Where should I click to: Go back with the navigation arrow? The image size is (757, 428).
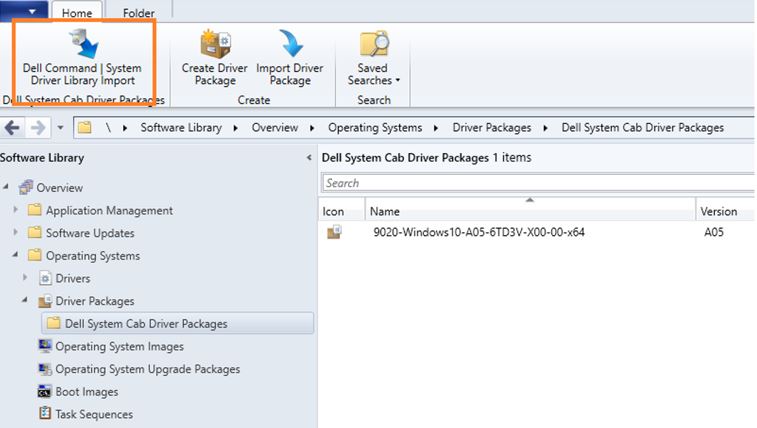tap(12, 128)
